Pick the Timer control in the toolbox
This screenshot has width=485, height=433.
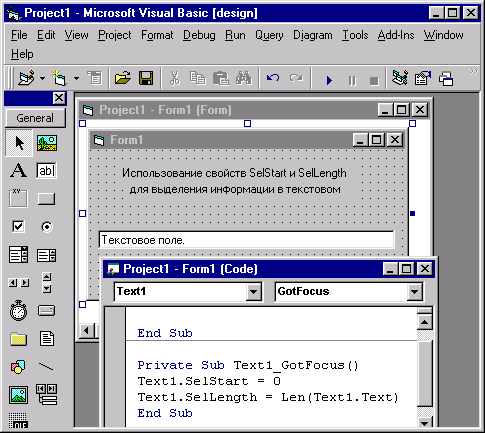(x=18, y=311)
